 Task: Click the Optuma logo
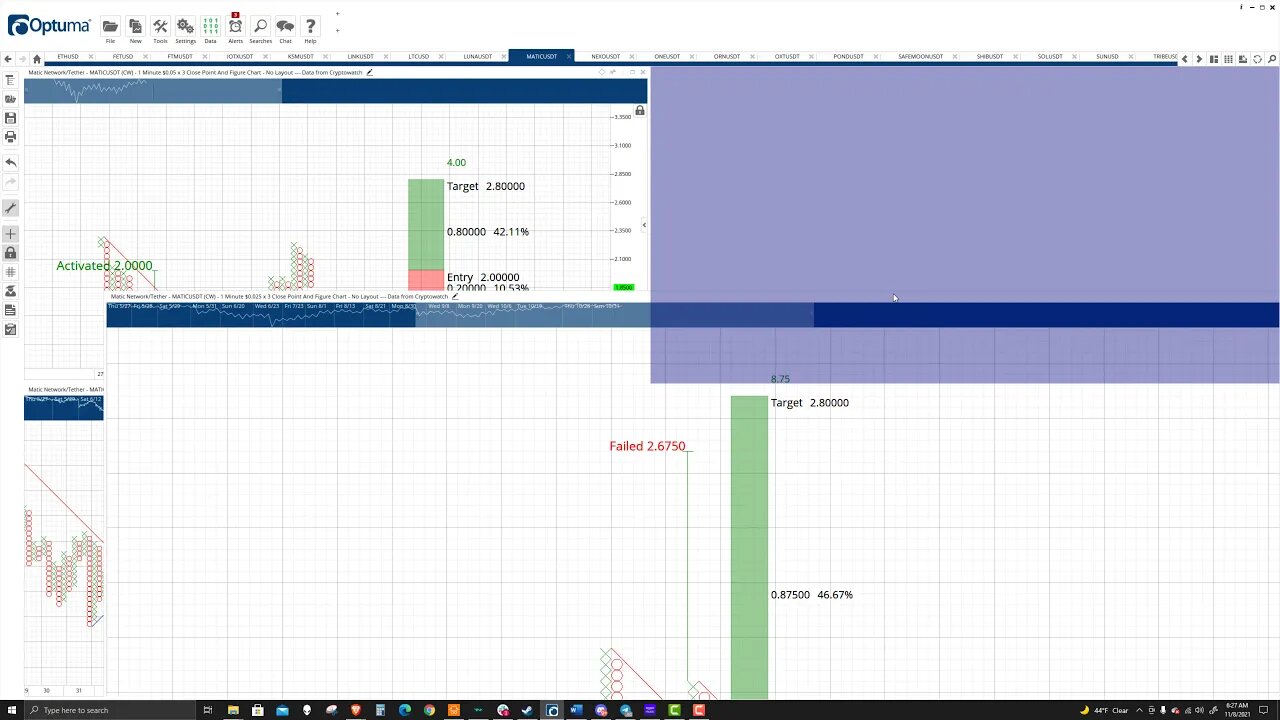tap(48, 25)
